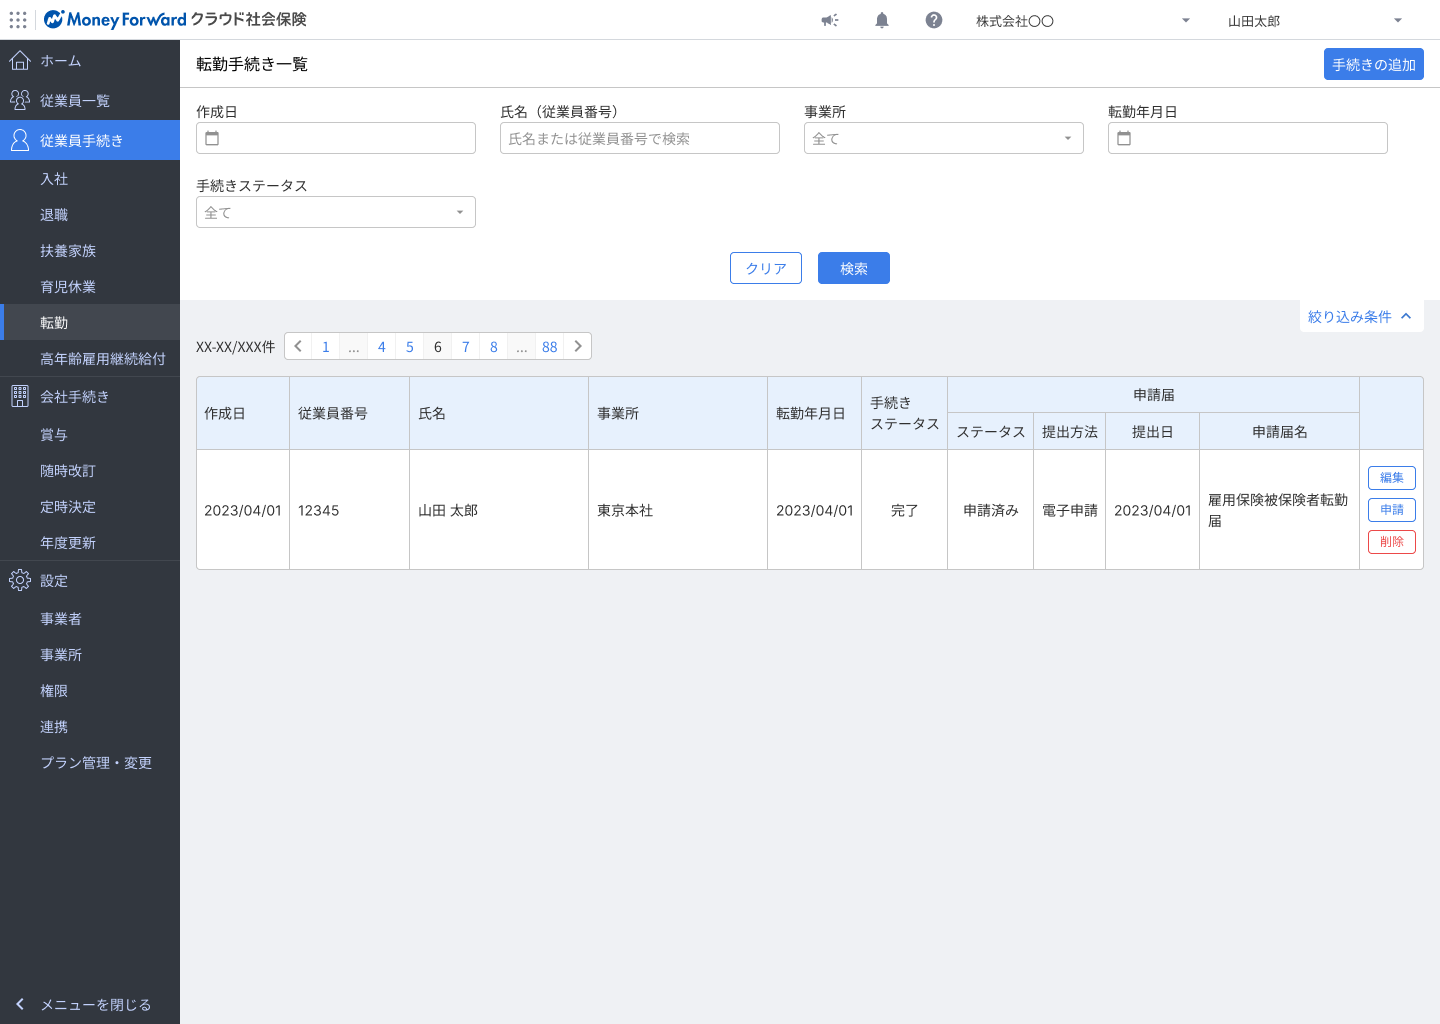Viewport: 1440px width, 1024px height.
Task: Click 削除 for 山田 太郎 row
Action: (1392, 542)
